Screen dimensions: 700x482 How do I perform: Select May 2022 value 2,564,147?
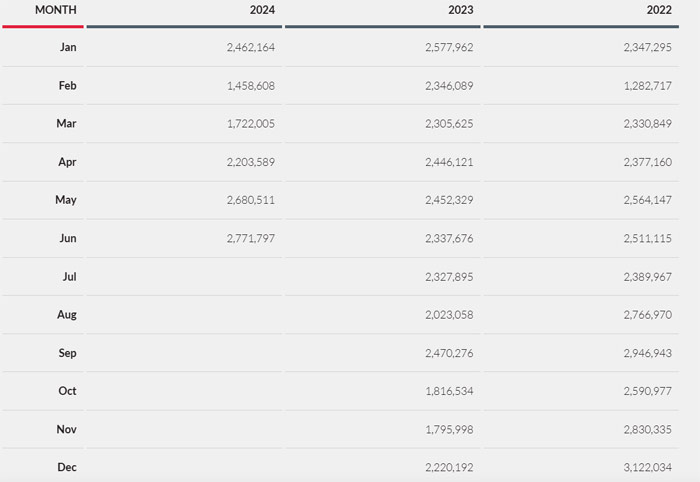640,200
